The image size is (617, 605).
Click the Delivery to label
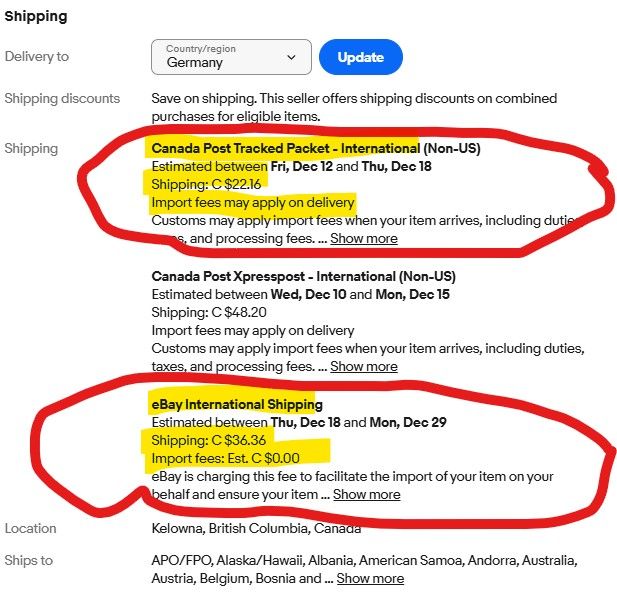tap(37, 57)
